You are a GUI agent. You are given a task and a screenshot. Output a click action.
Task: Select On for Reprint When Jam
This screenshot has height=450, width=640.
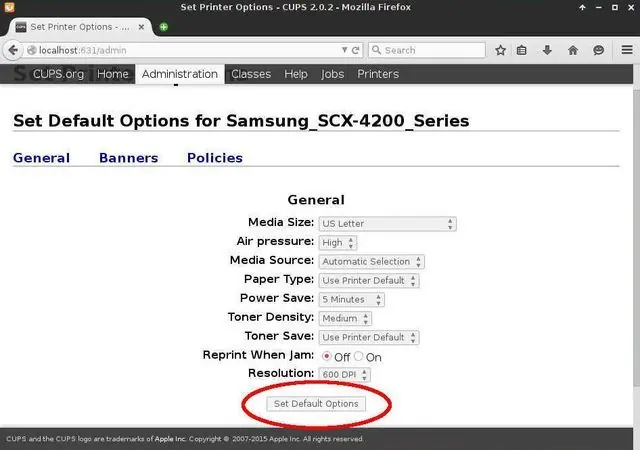click(x=358, y=356)
